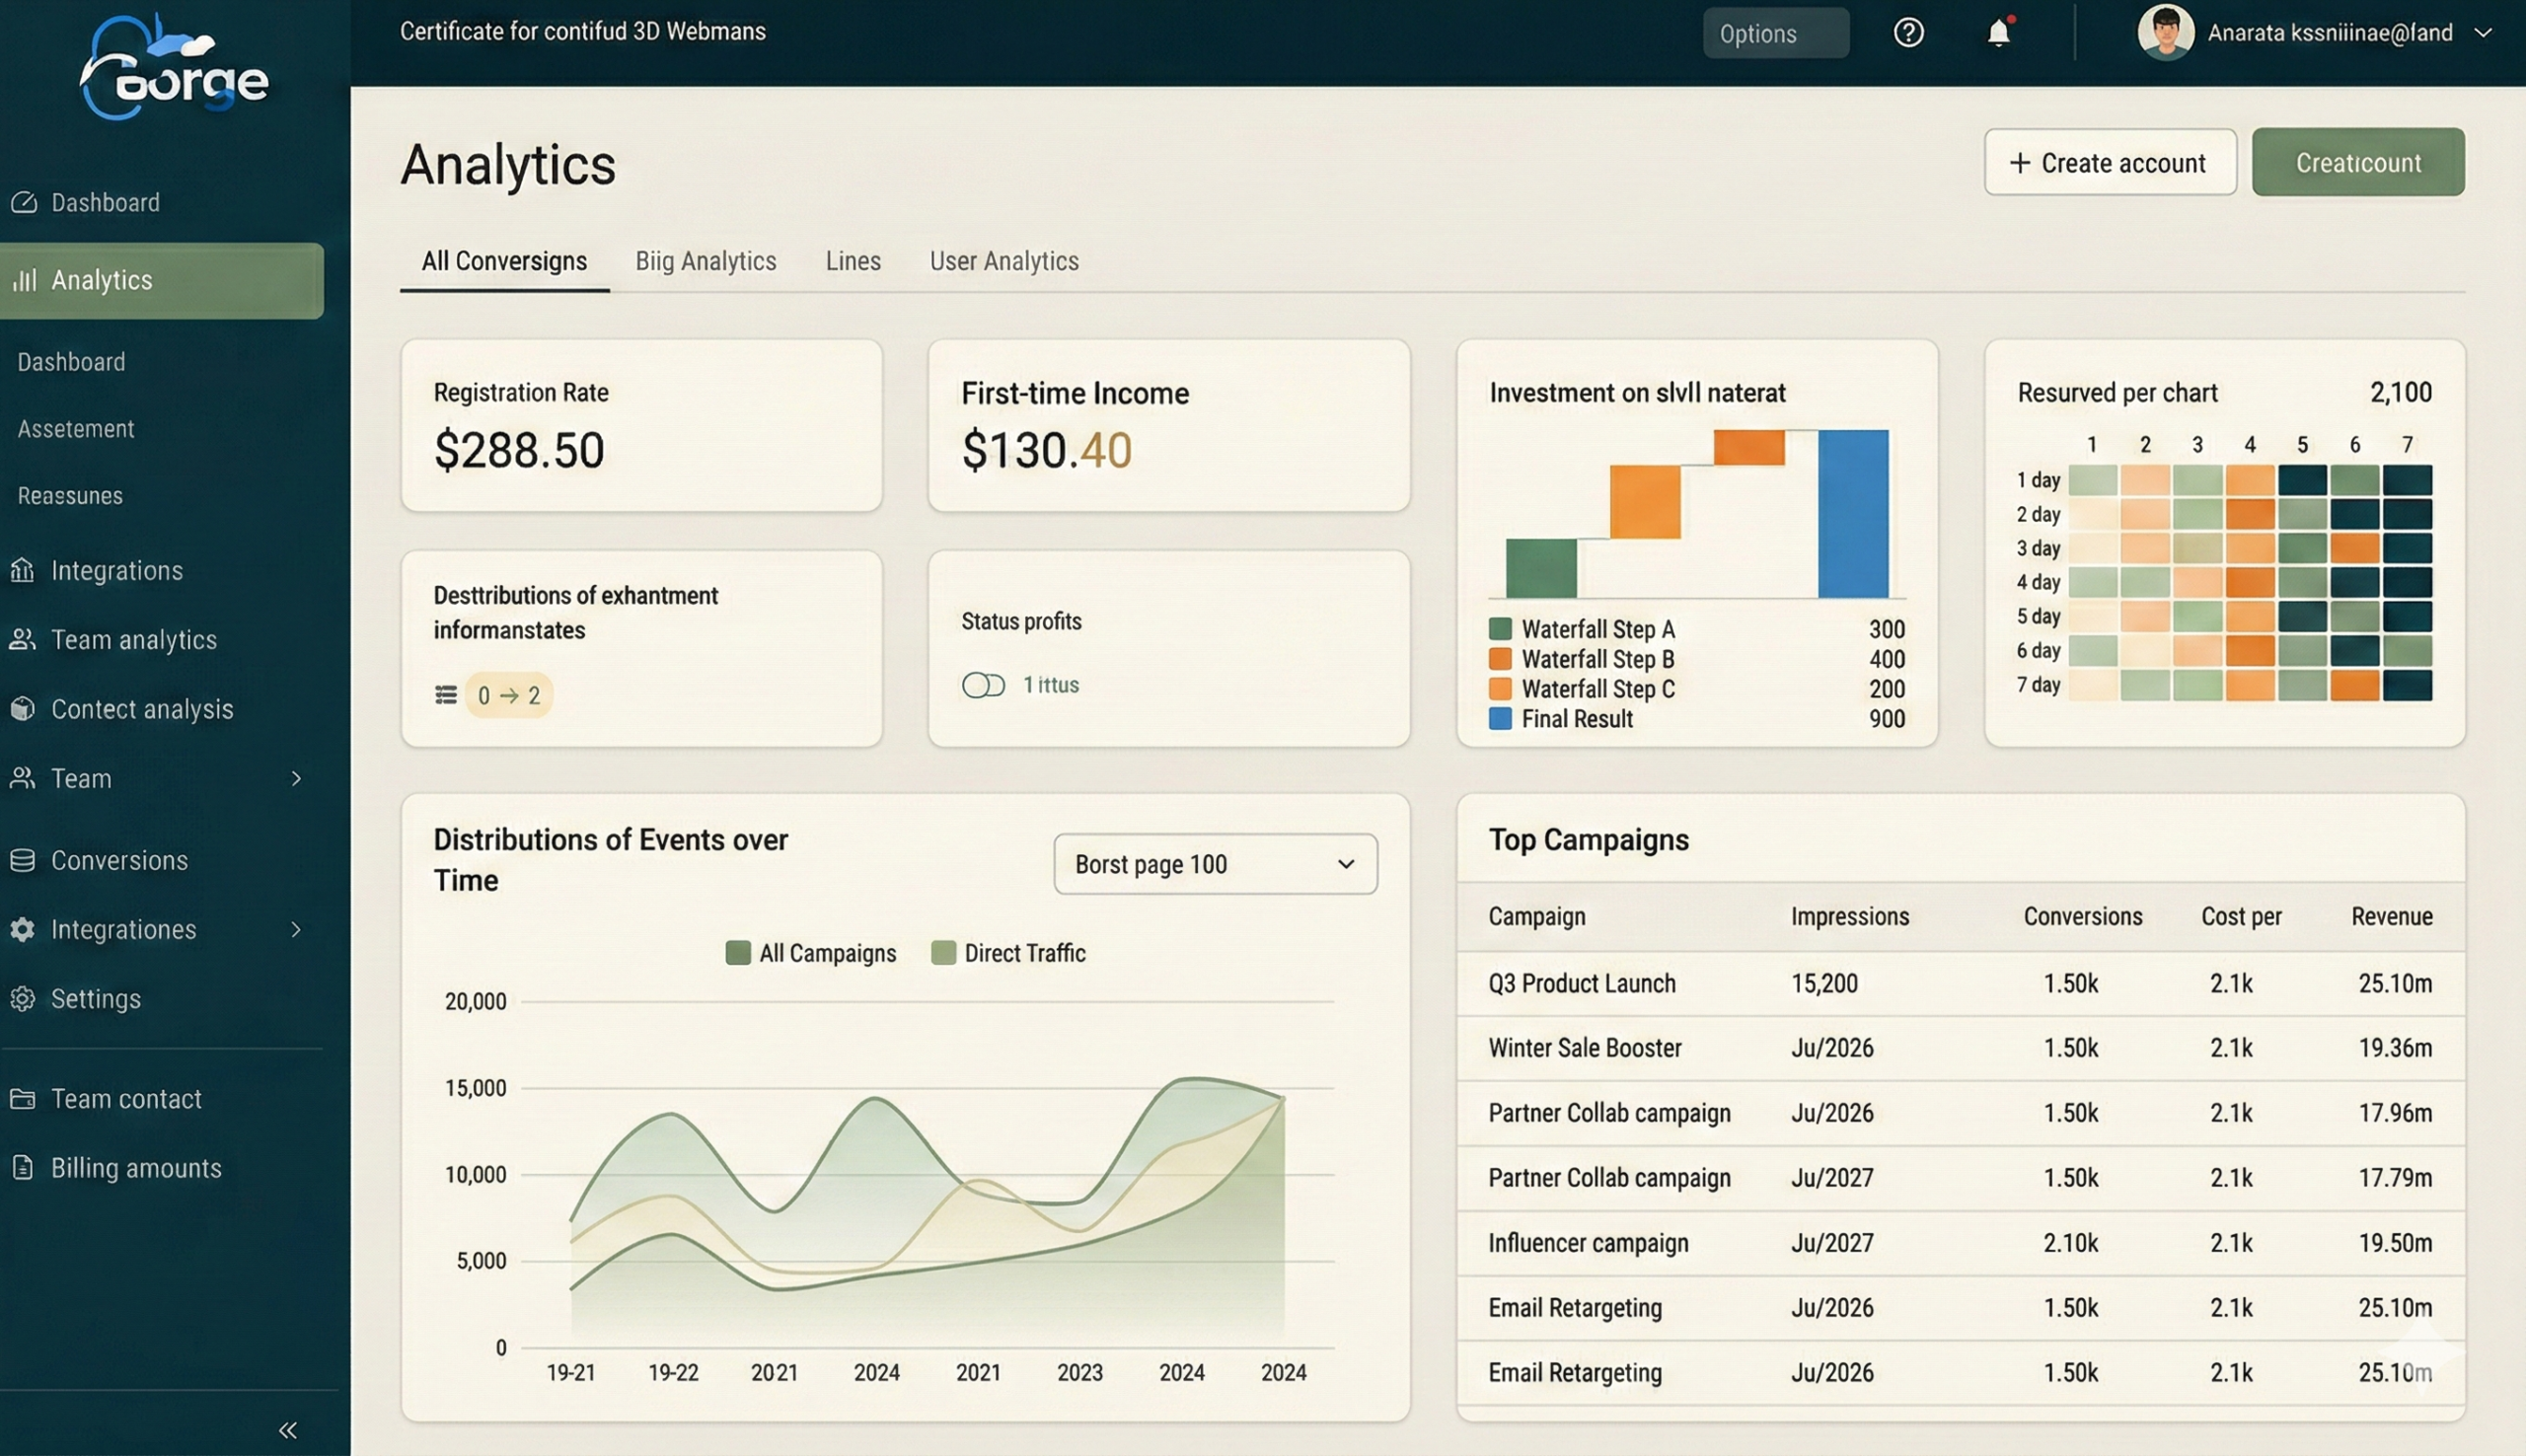Click the Team analytics icon
Image resolution: width=2526 pixels, height=1456 pixels.
[x=23, y=640]
